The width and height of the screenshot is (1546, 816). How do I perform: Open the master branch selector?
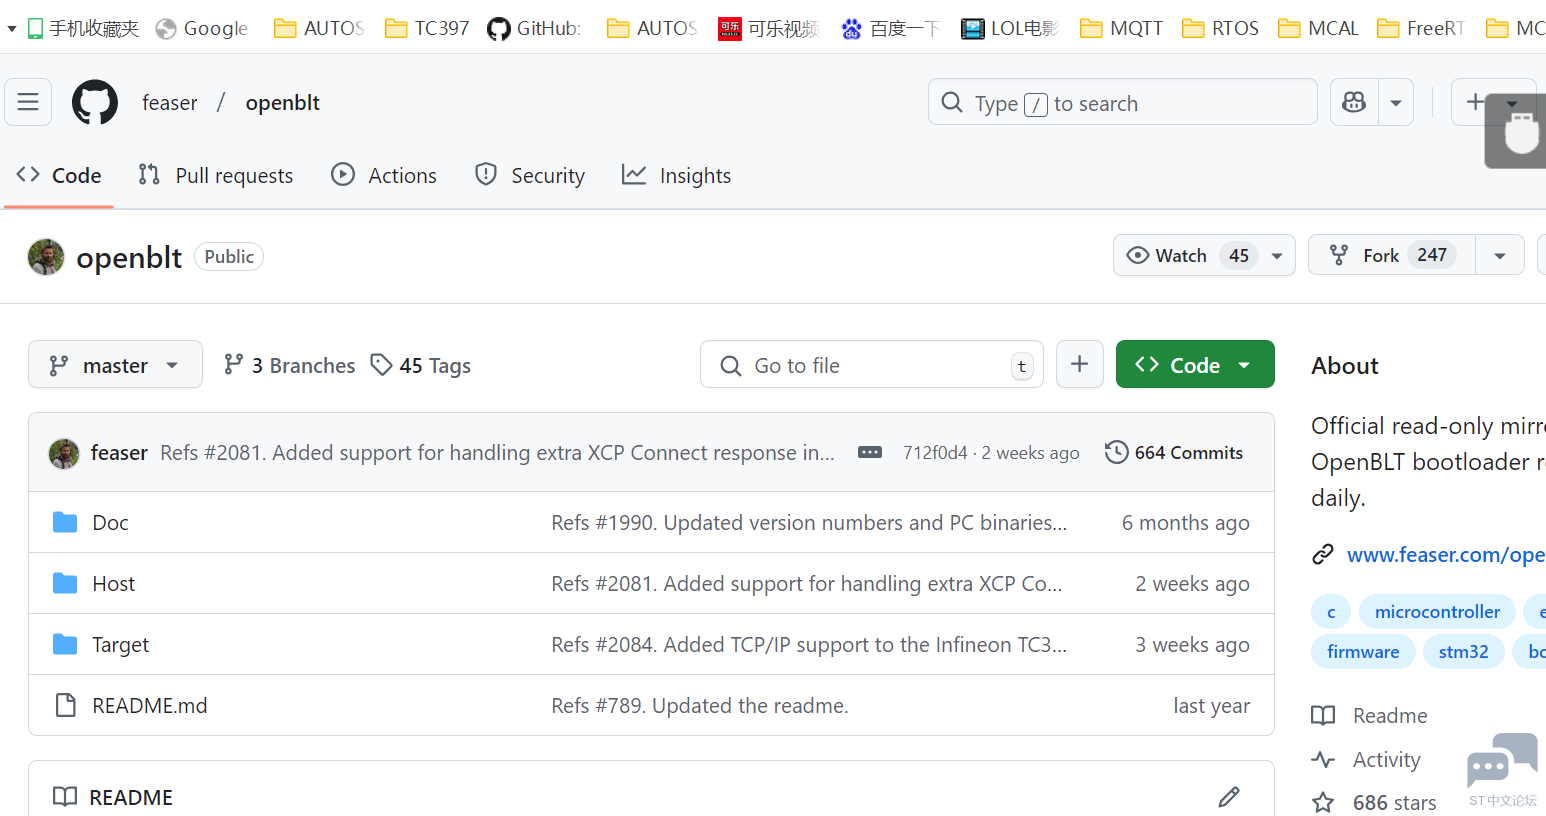[115, 365]
